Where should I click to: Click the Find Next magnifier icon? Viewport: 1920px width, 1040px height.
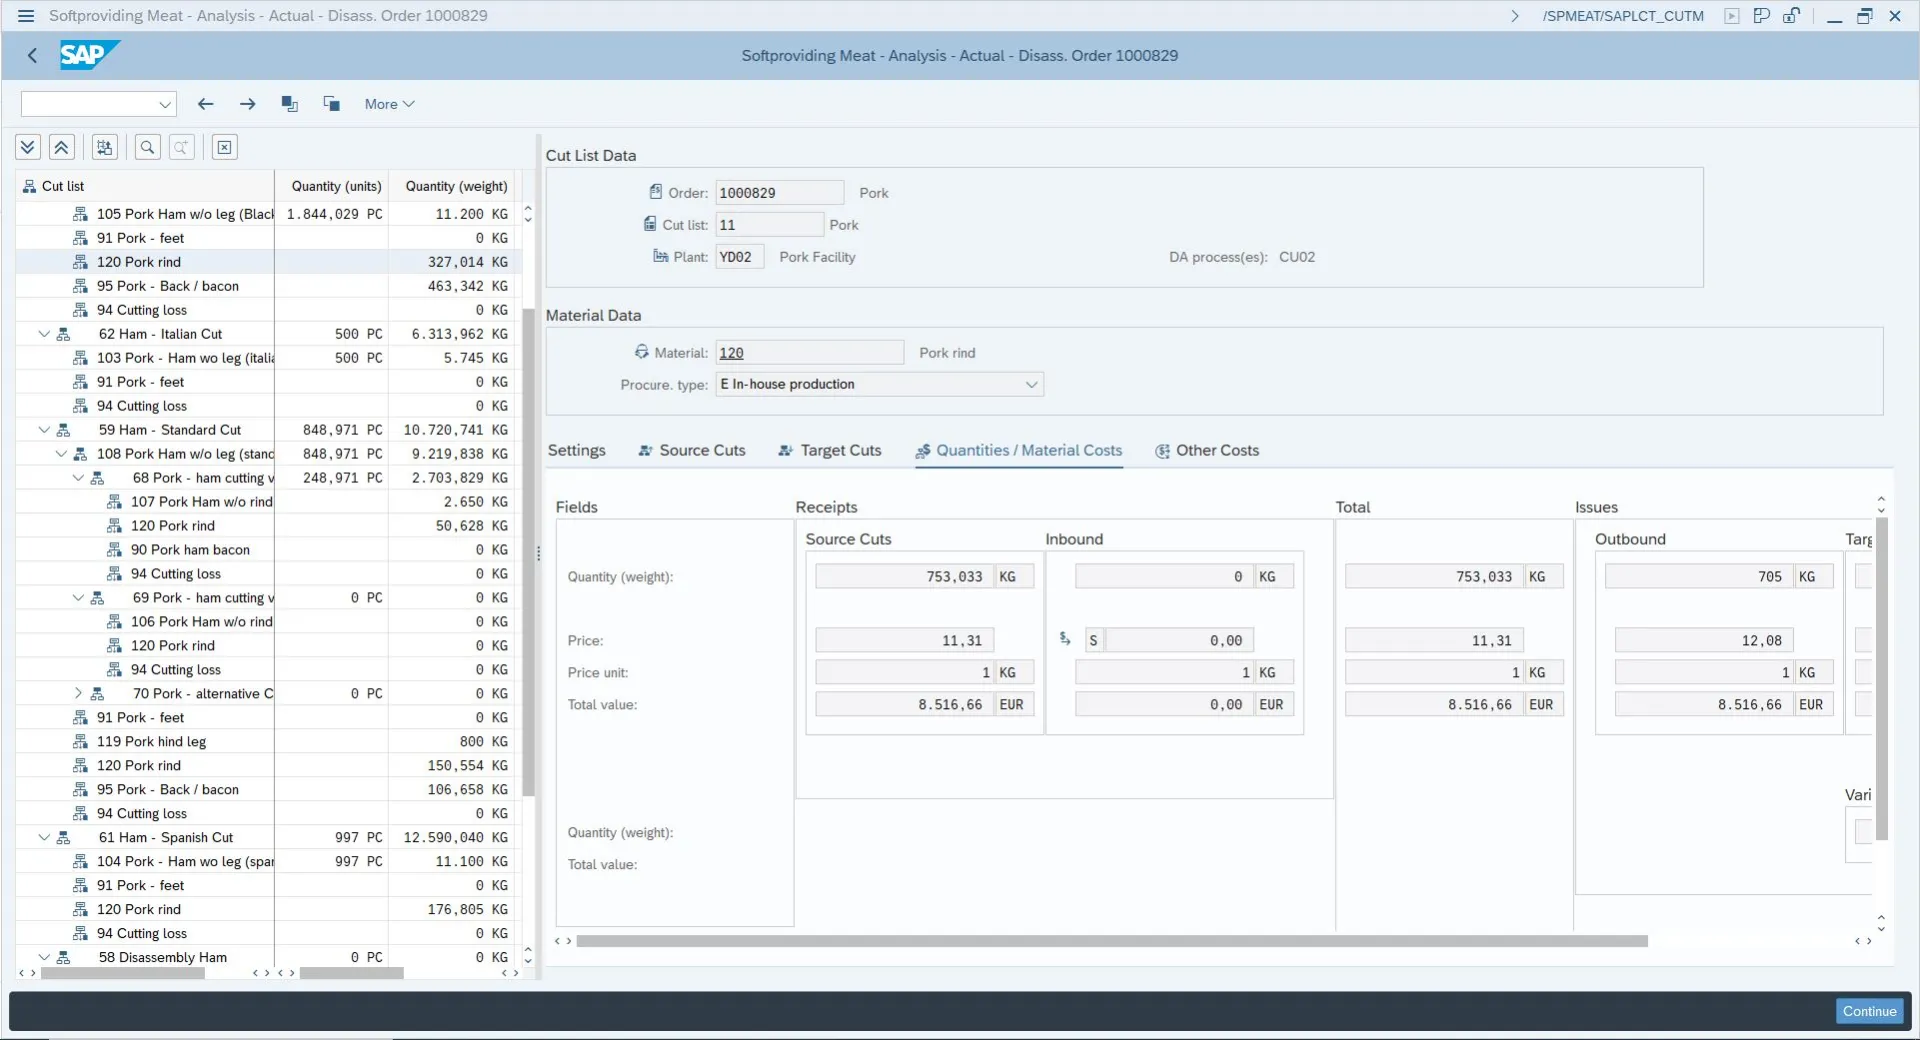181,148
